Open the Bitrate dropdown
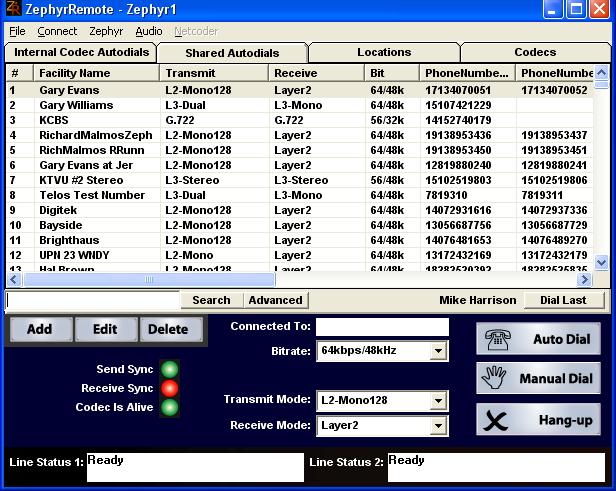Image resolution: width=616 pixels, height=491 pixels. point(438,351)
